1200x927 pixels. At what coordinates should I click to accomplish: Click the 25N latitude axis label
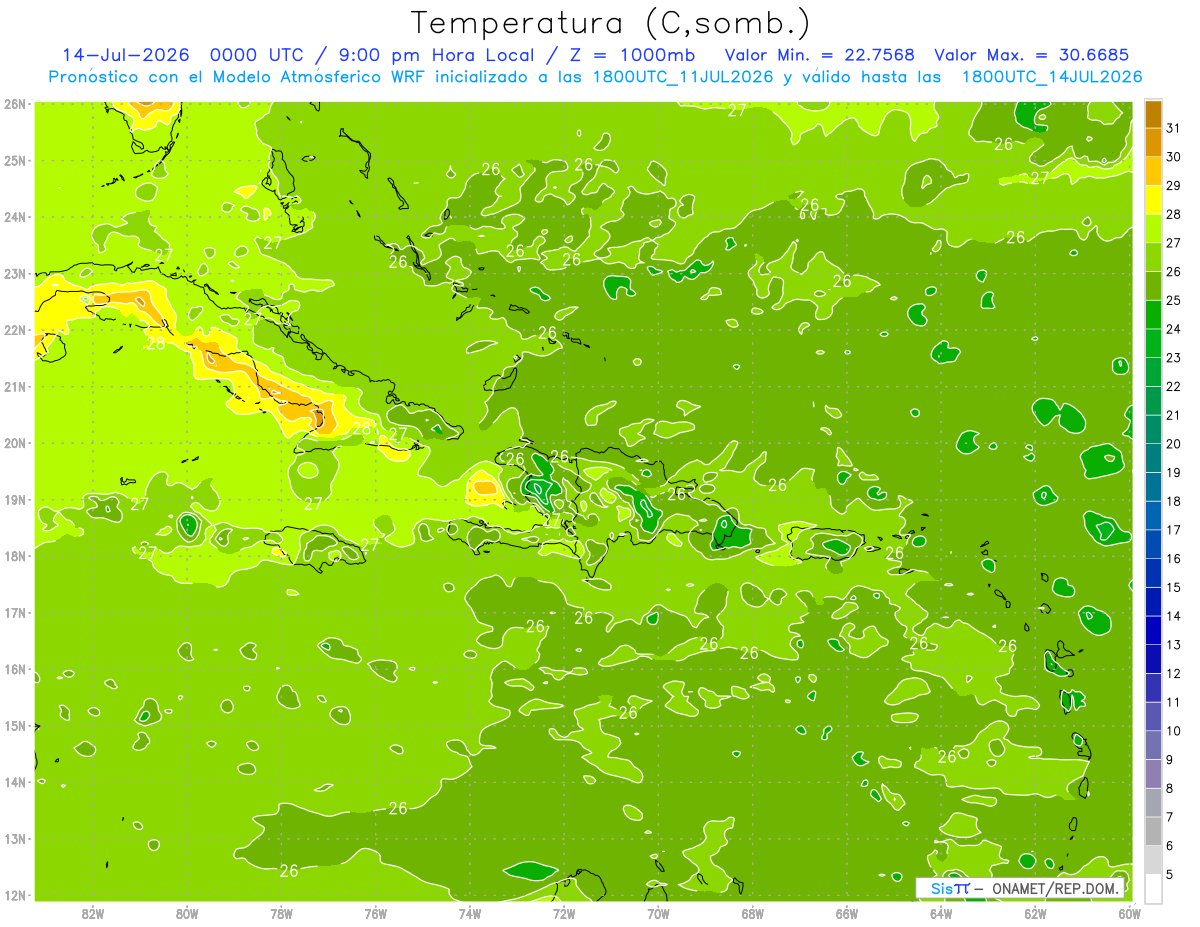click(14, 160)
